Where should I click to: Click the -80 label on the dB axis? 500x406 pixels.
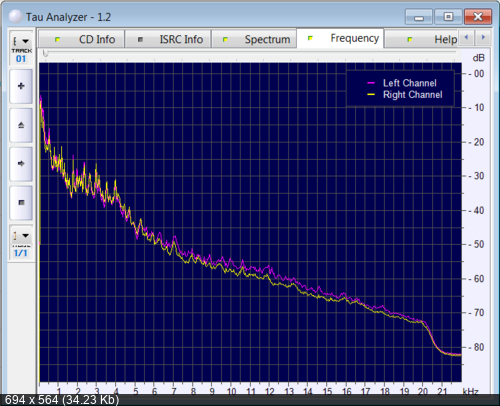click(x=477, y=347)
